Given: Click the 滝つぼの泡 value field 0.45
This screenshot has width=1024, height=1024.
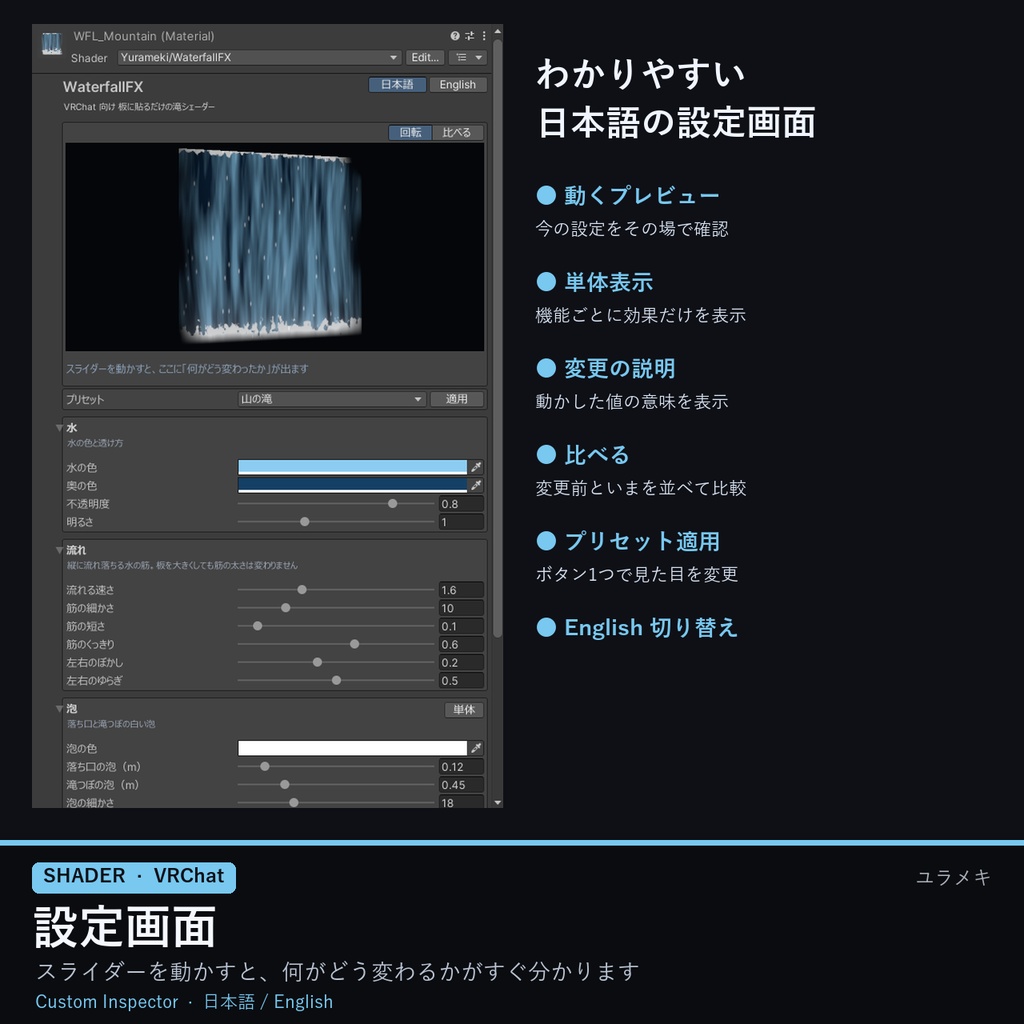Looking at the screenshot, I should [x=461, y=785].
